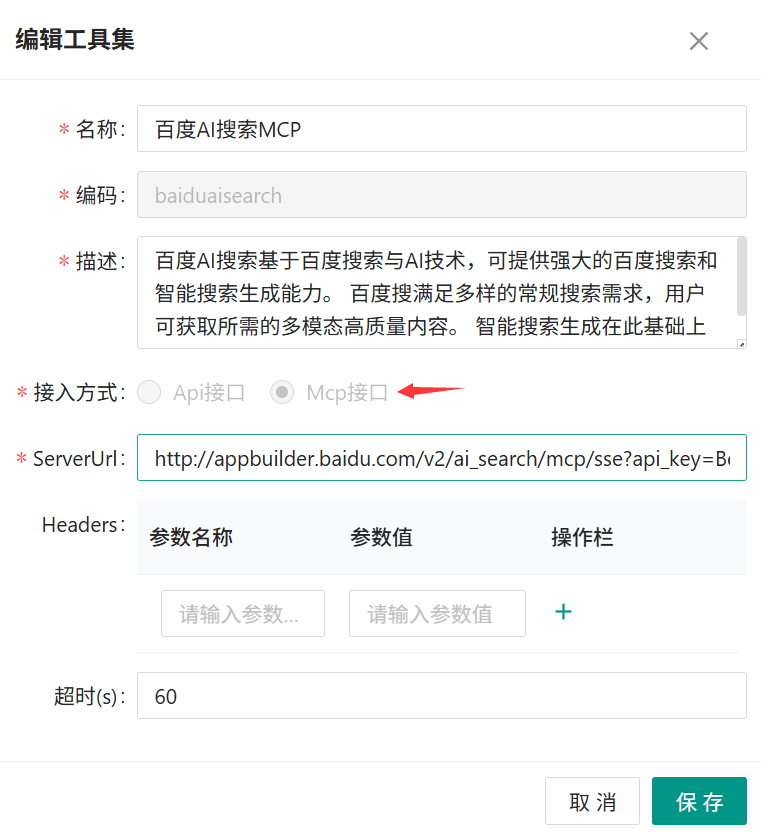Select the Mcp接口 radio button

pyautogui.click(x=282, y=393)
